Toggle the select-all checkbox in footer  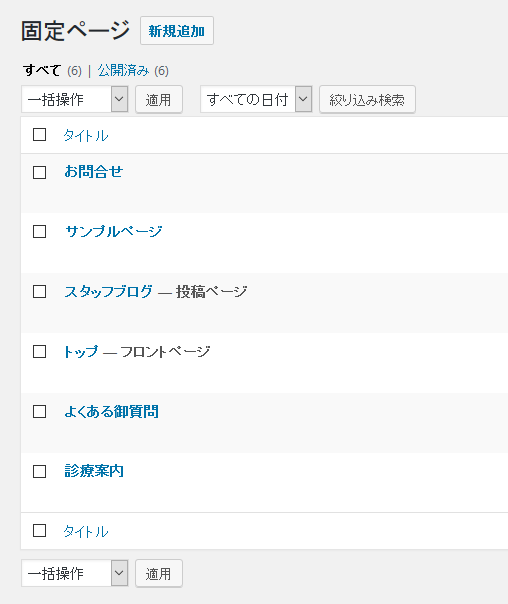click(40, 531)
